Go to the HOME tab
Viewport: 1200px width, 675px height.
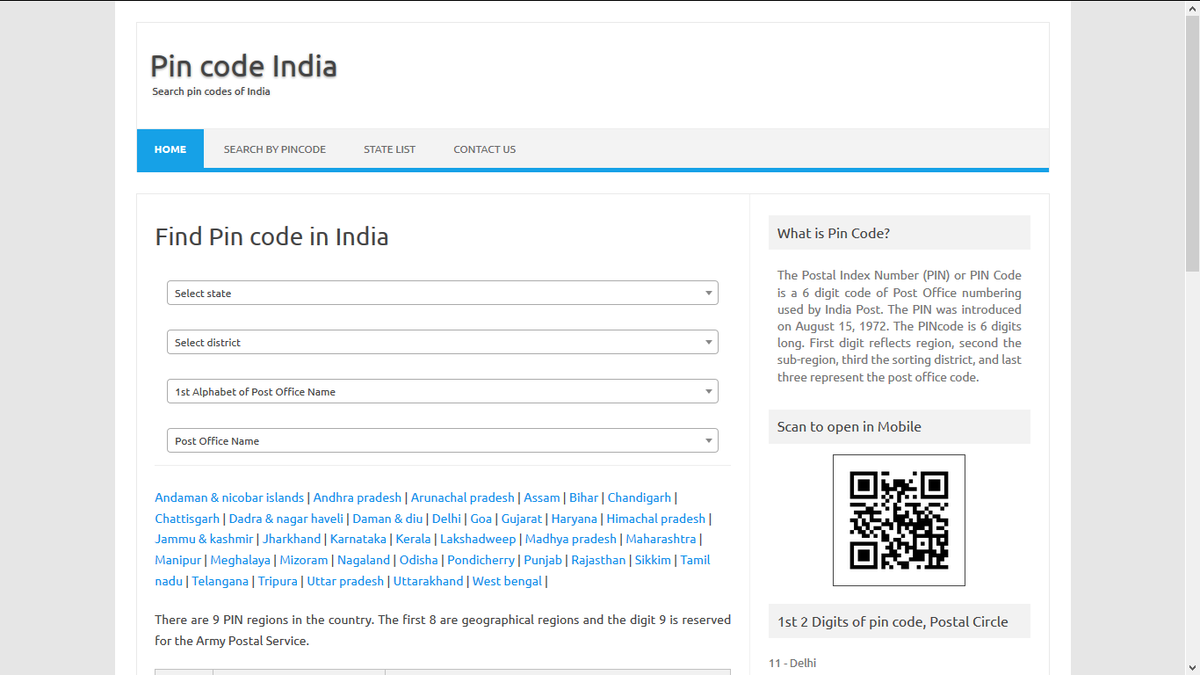[x=170, y=149]
